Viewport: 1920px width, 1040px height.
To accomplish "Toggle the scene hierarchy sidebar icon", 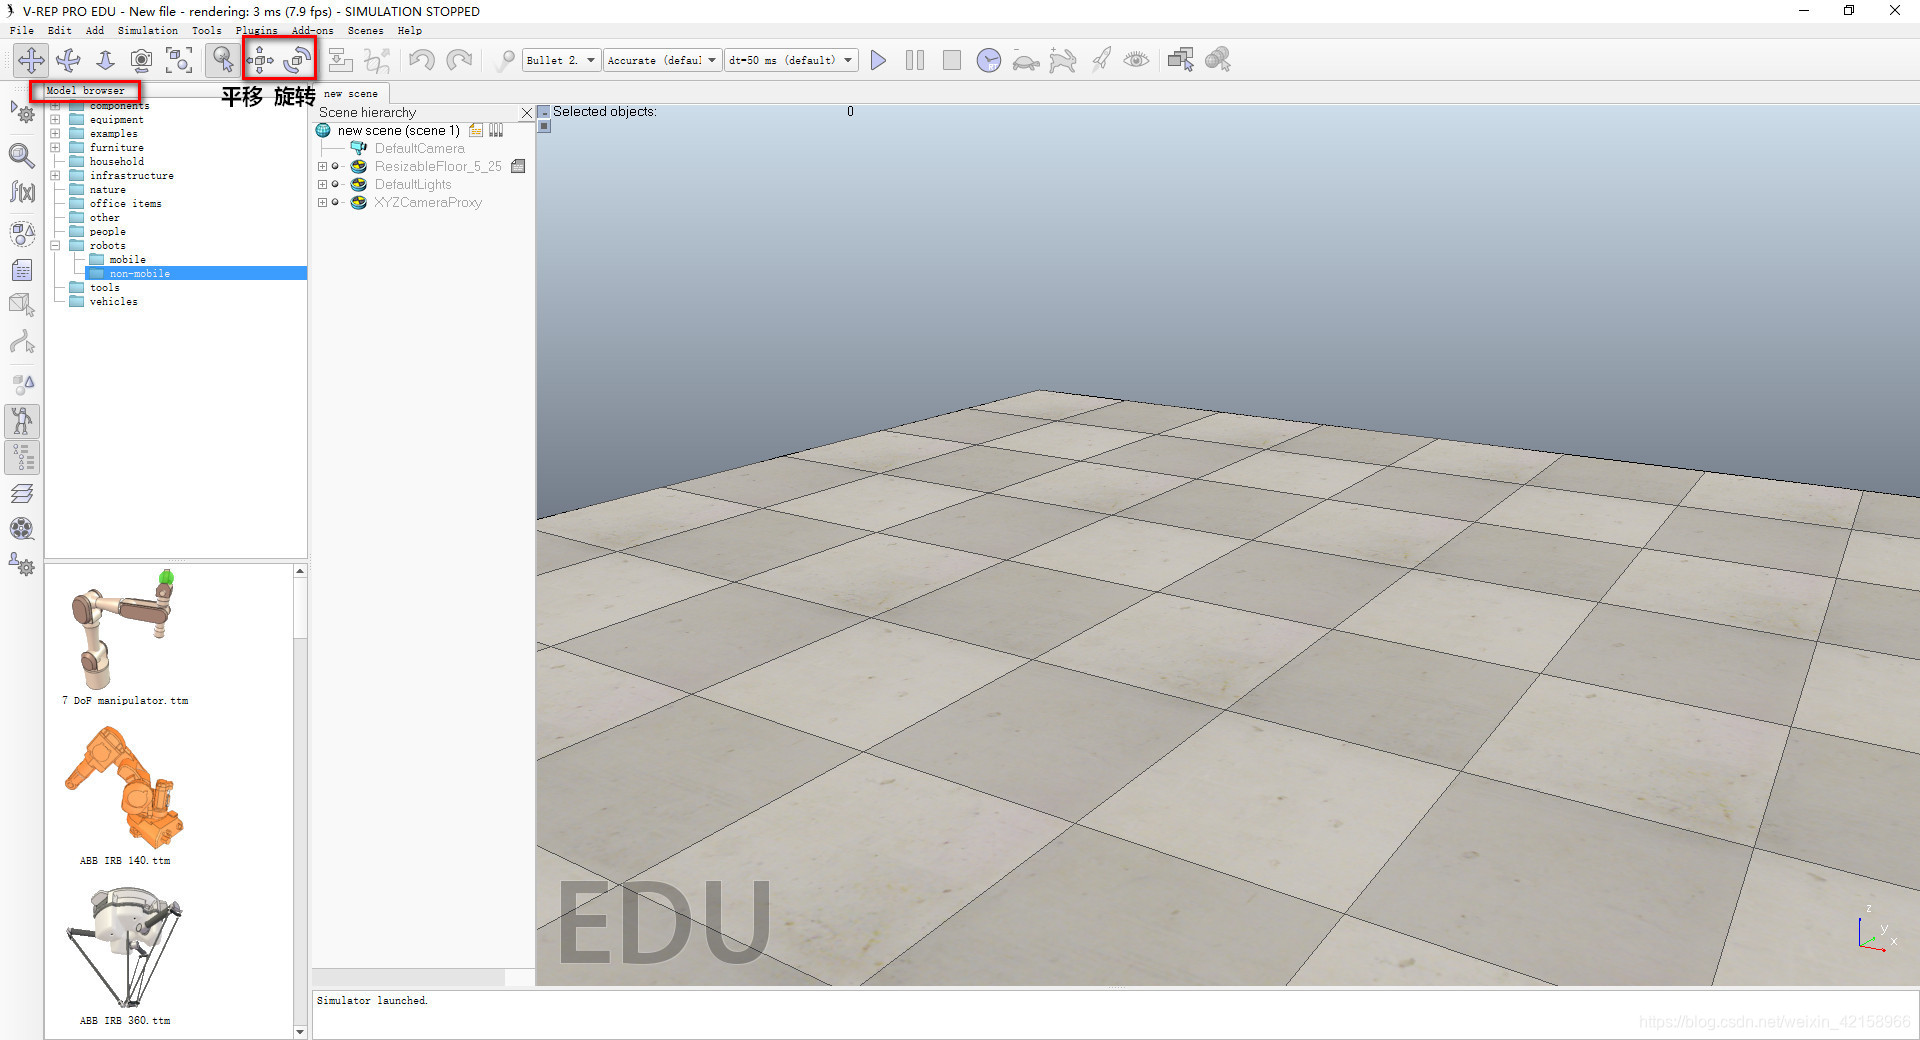I will click(22, 457).
